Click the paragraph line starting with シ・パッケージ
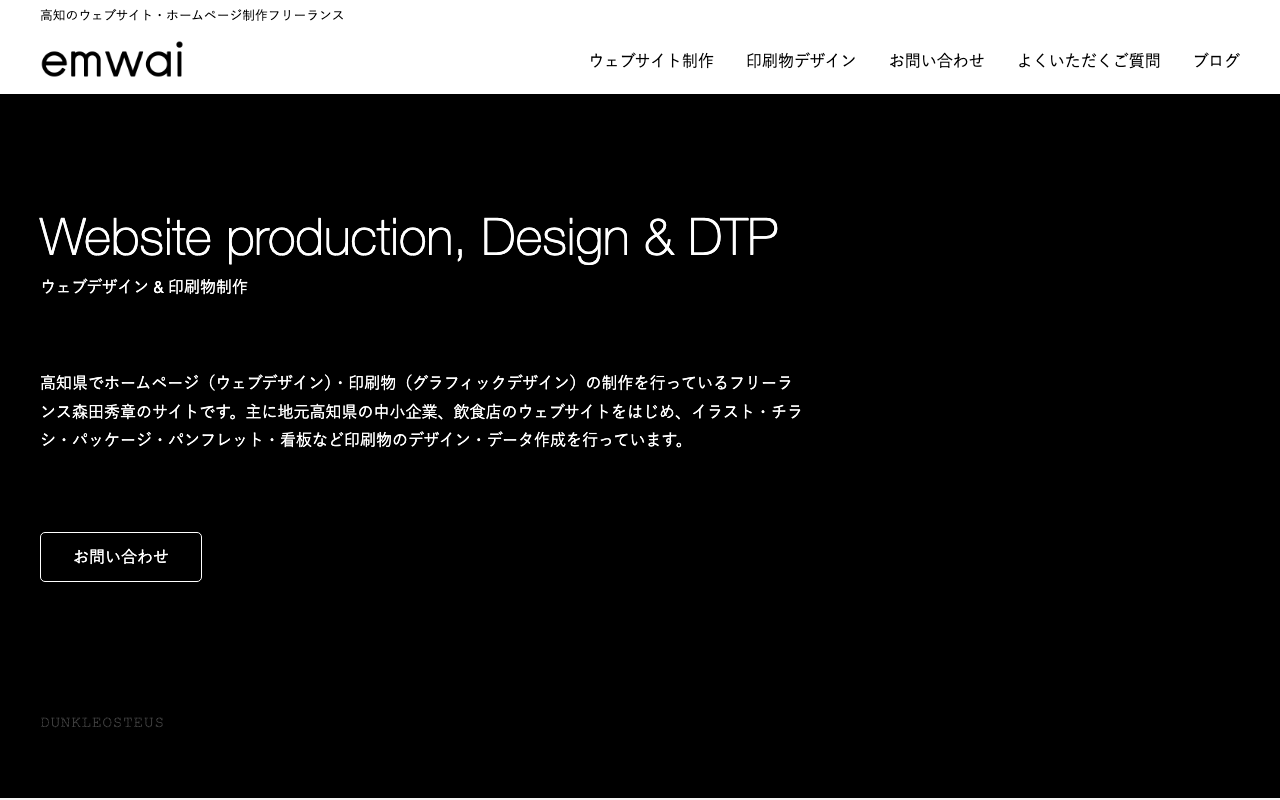Viewport: 1280px width, 800px height. pos(366,440)
